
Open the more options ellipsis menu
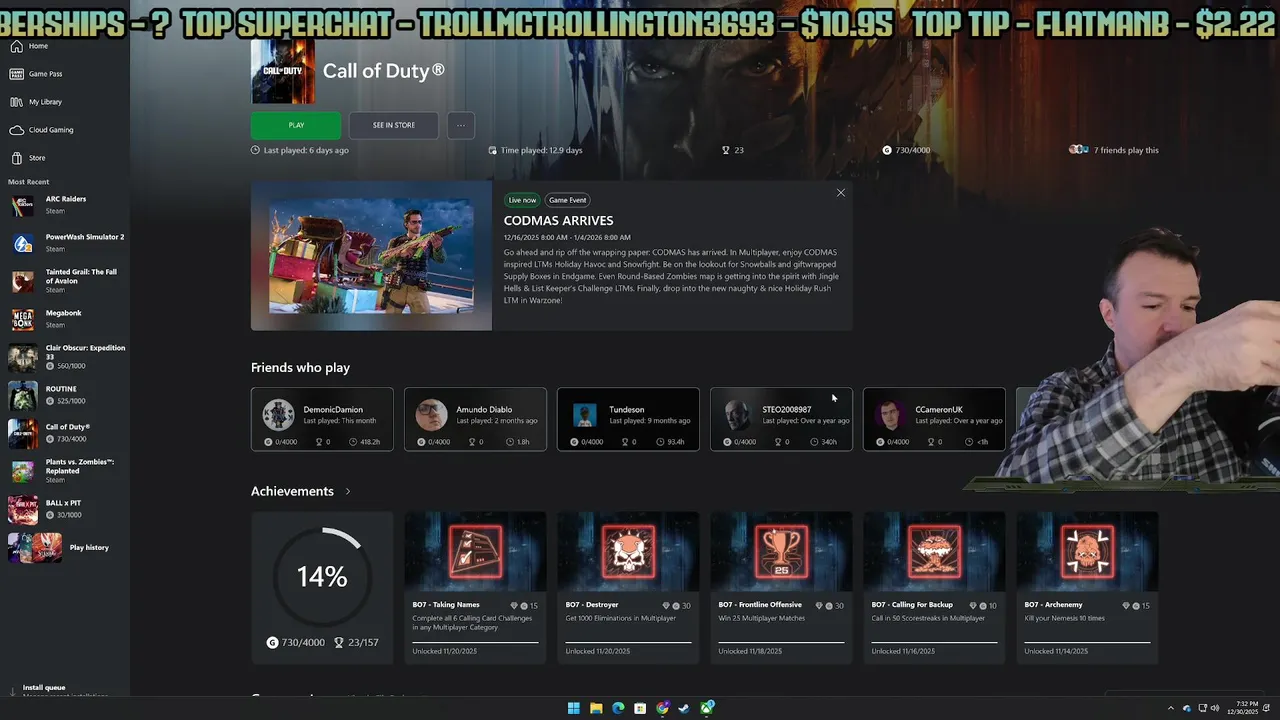point(461,125)
